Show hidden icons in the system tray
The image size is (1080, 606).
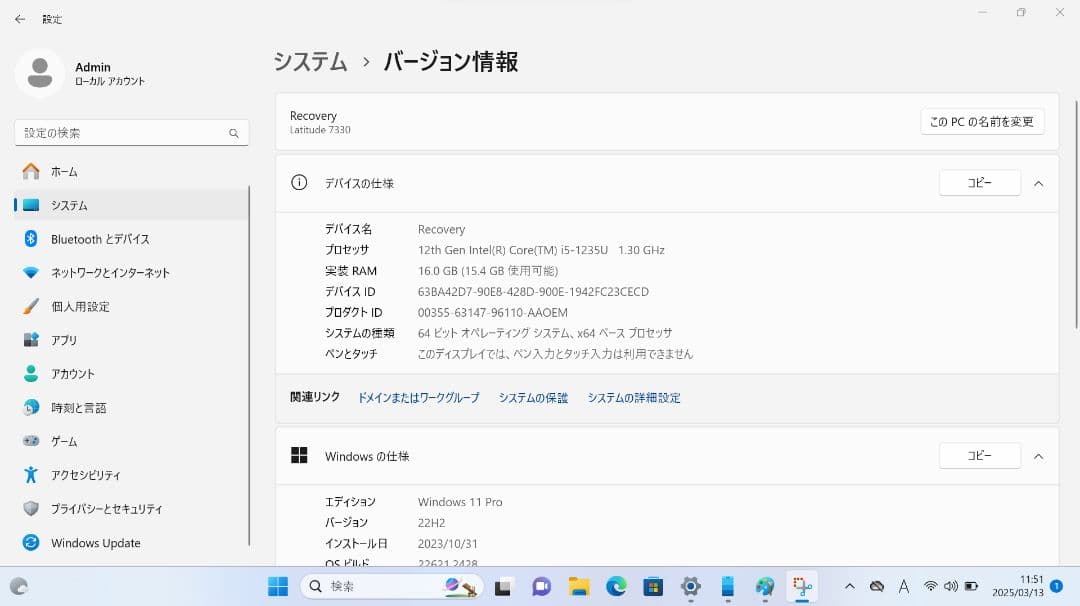pos(850,587)
